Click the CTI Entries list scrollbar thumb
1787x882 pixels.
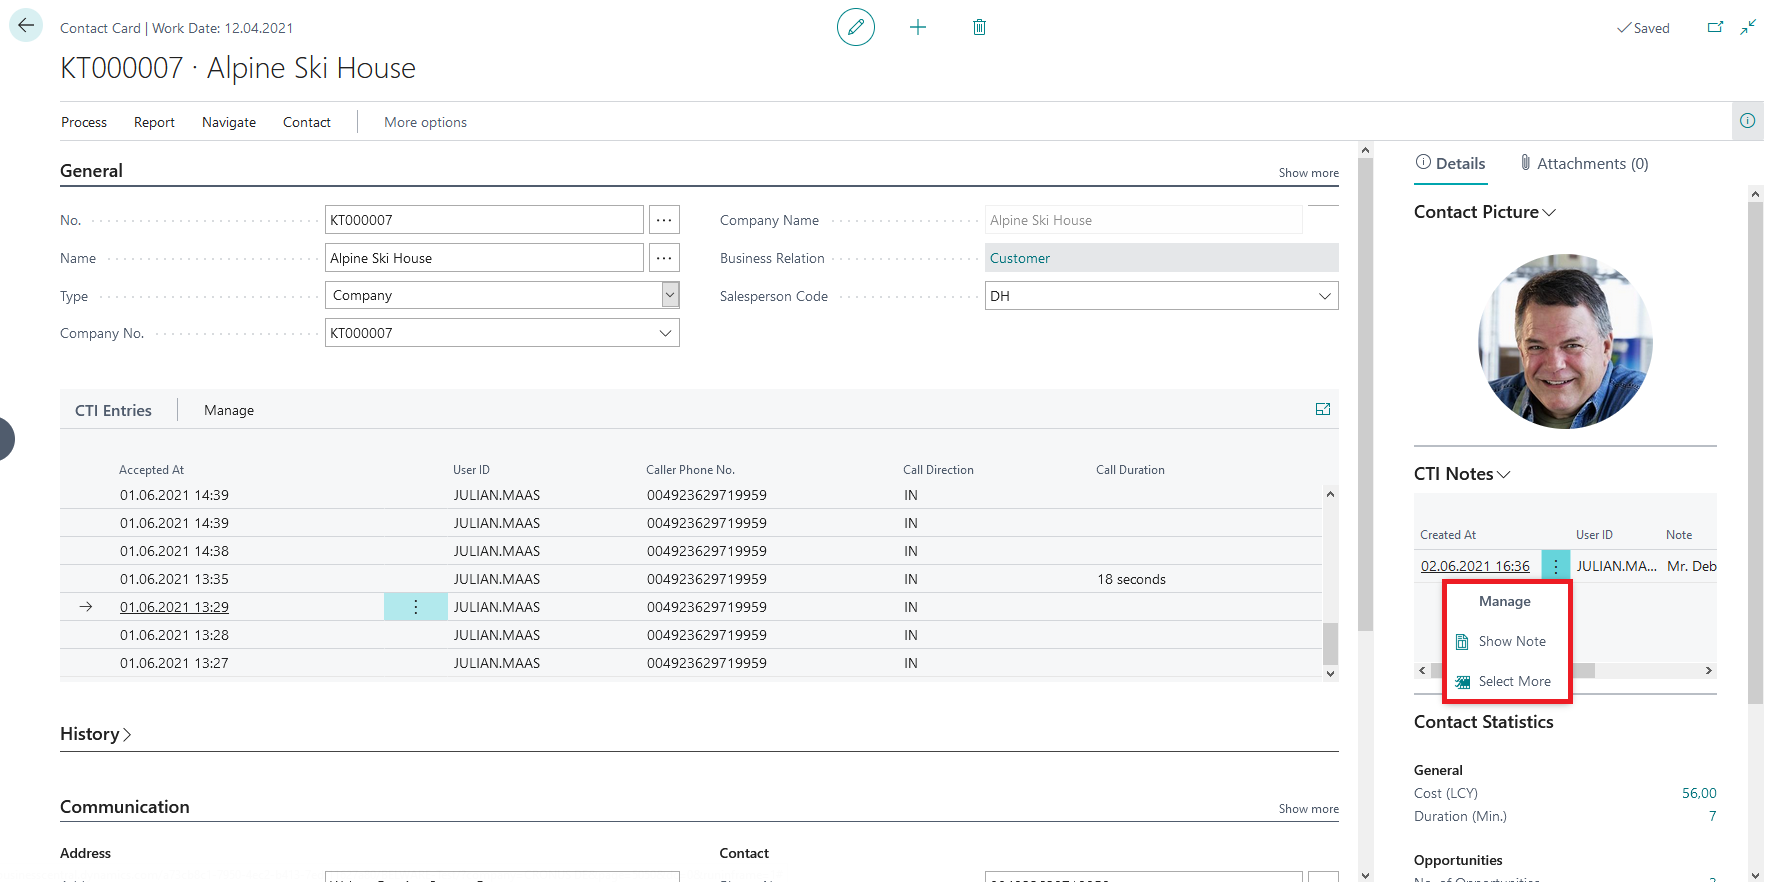(1330, 644)
